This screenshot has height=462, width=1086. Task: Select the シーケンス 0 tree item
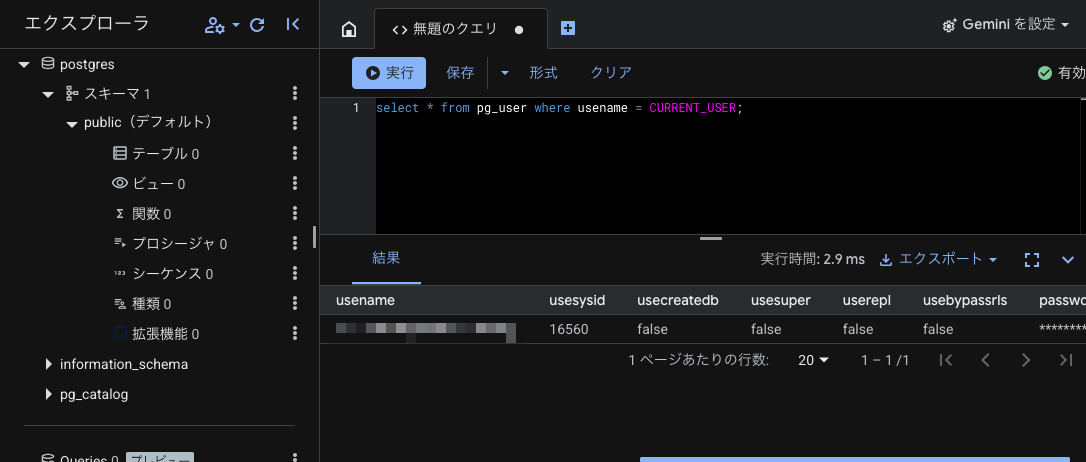pos(172,273)
